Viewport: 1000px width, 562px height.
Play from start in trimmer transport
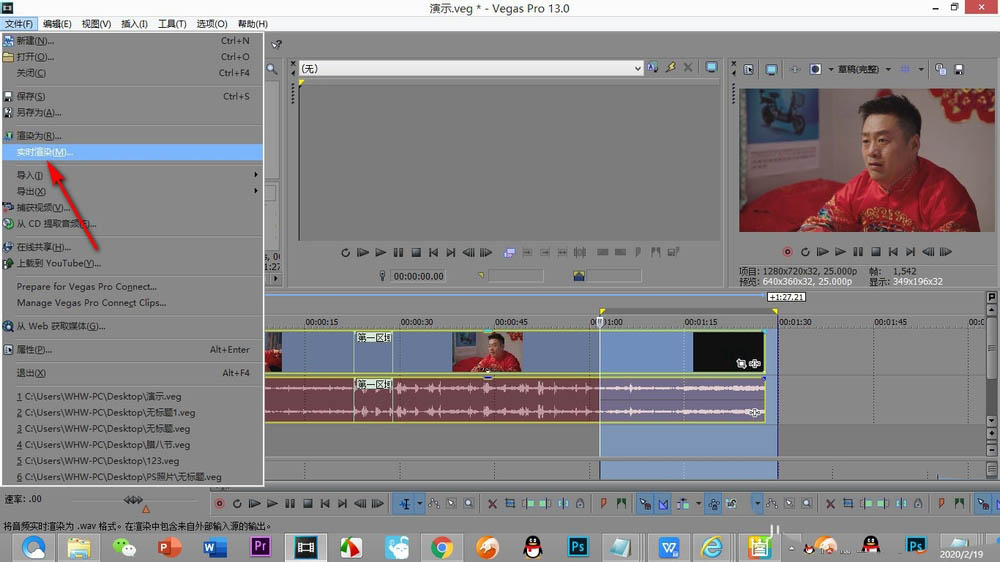(x=363, y=253)
